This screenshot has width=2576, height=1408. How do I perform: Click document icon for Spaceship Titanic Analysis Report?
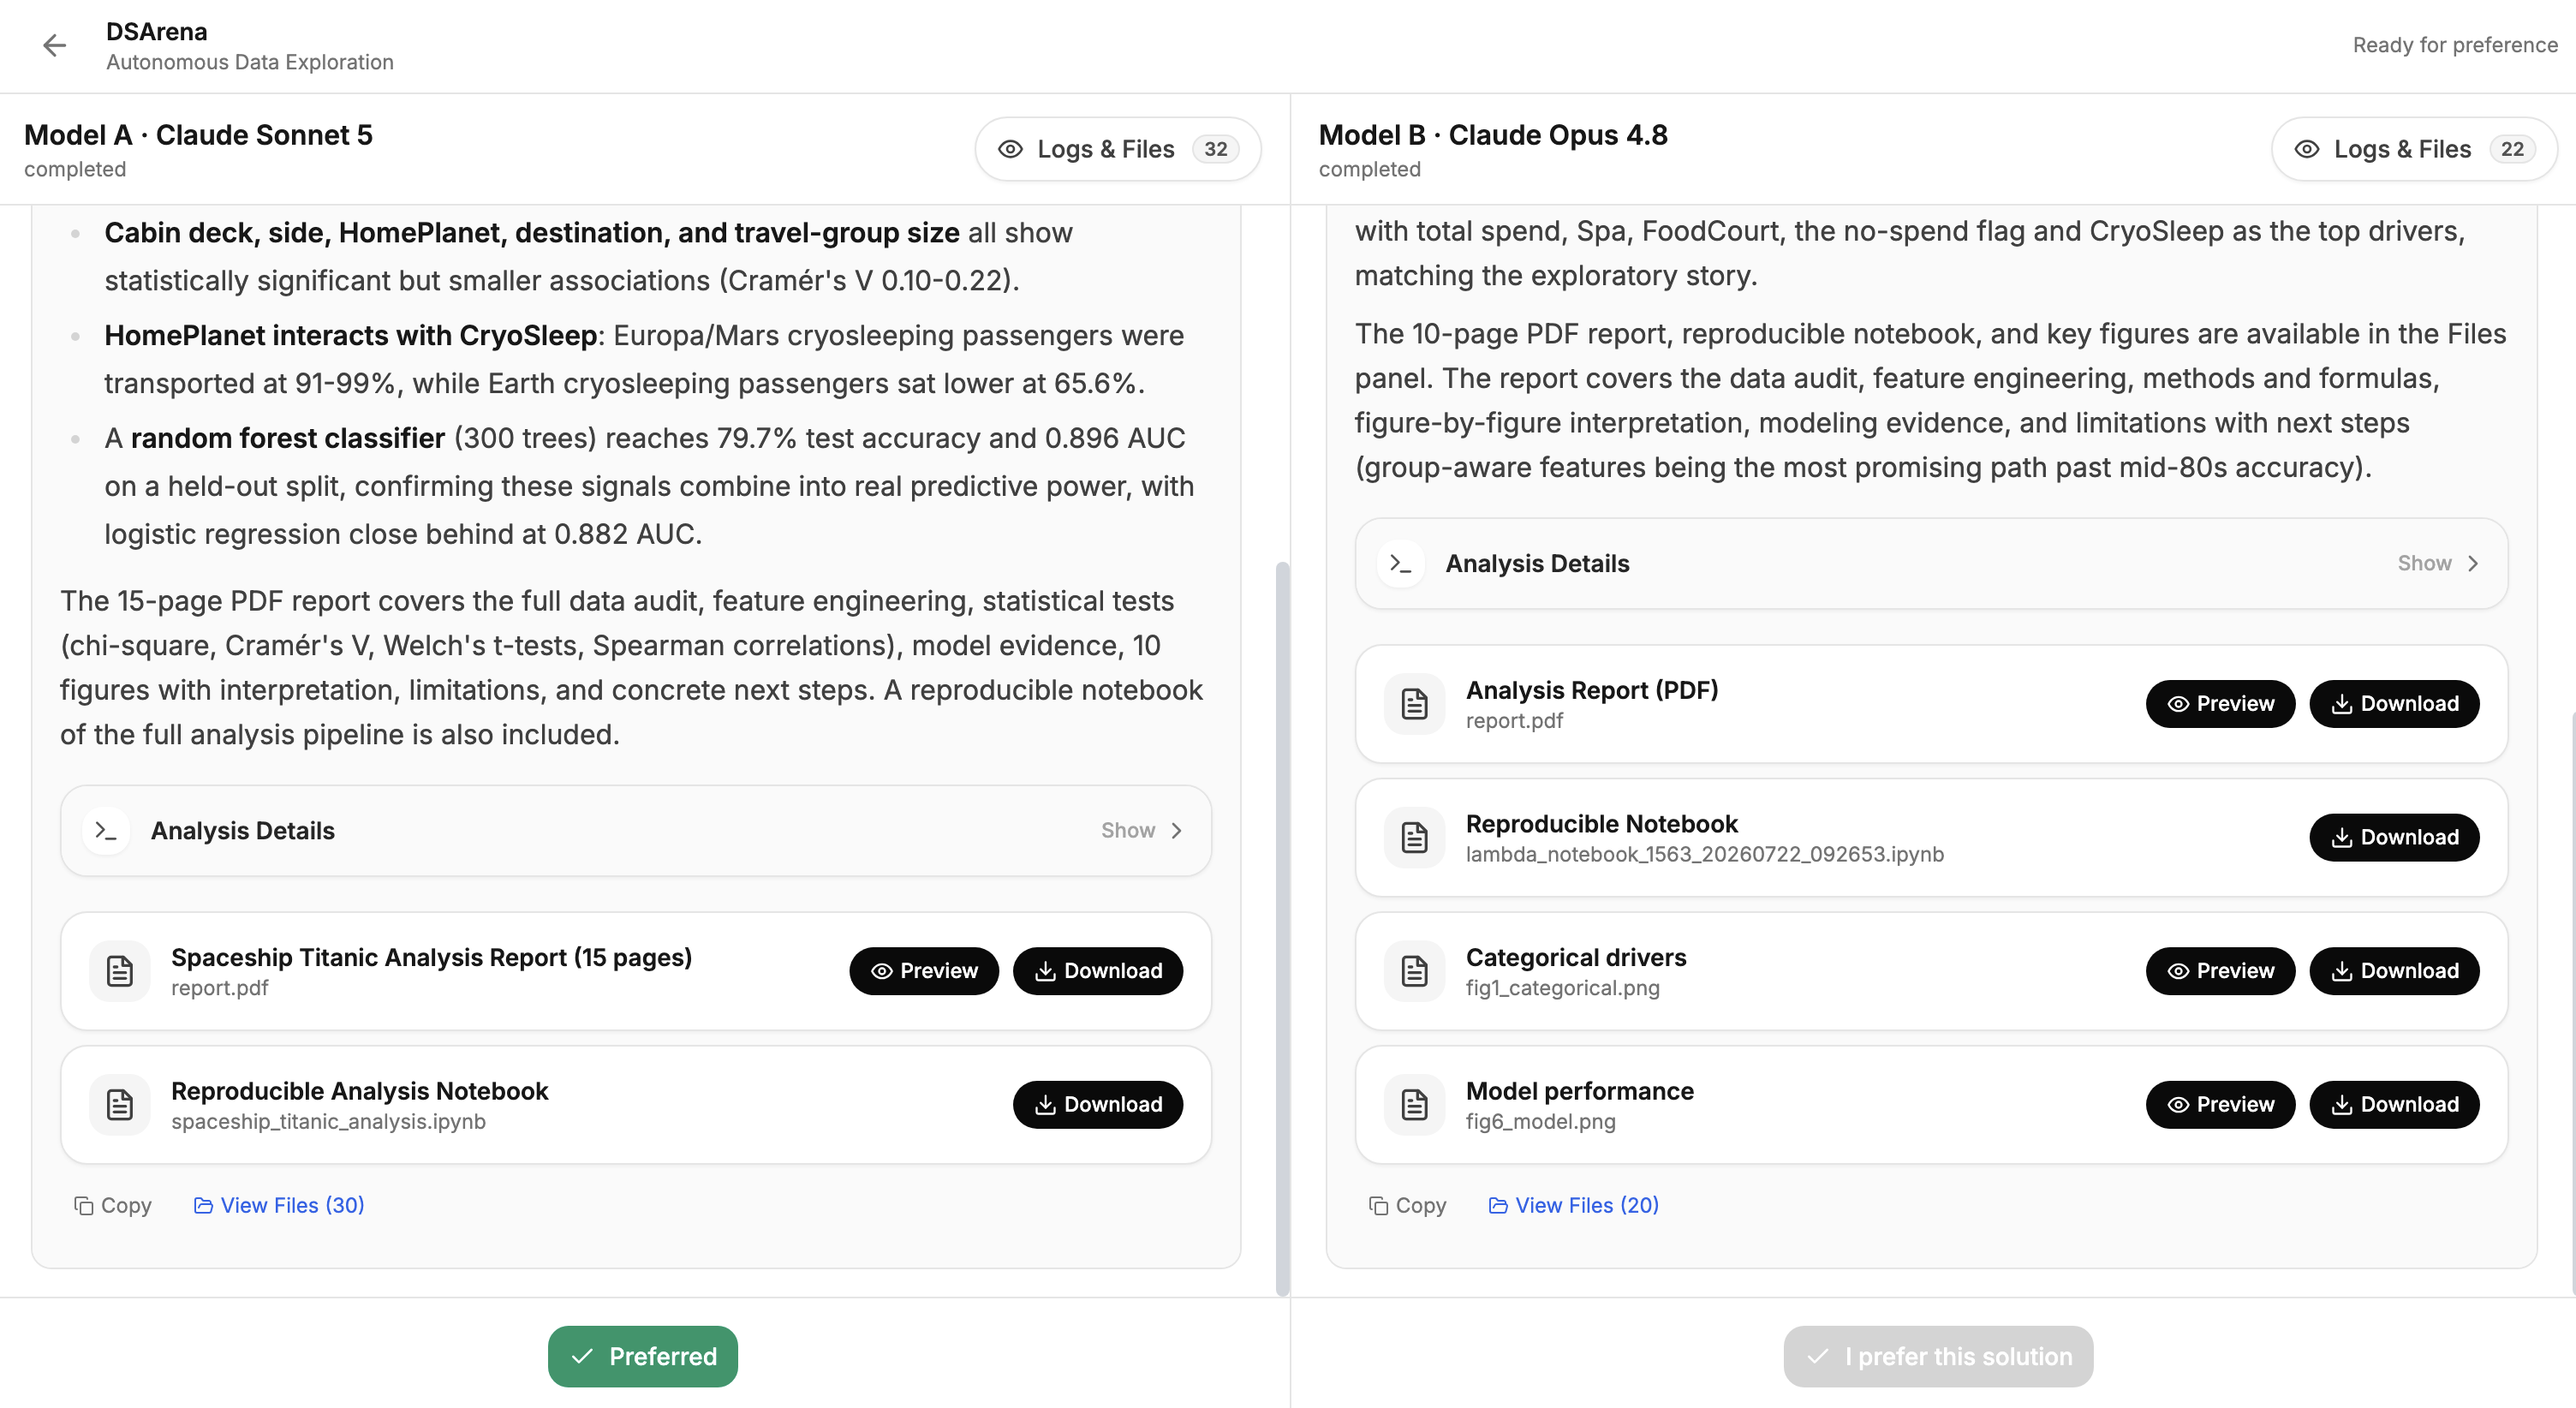[x=120, y=971]
